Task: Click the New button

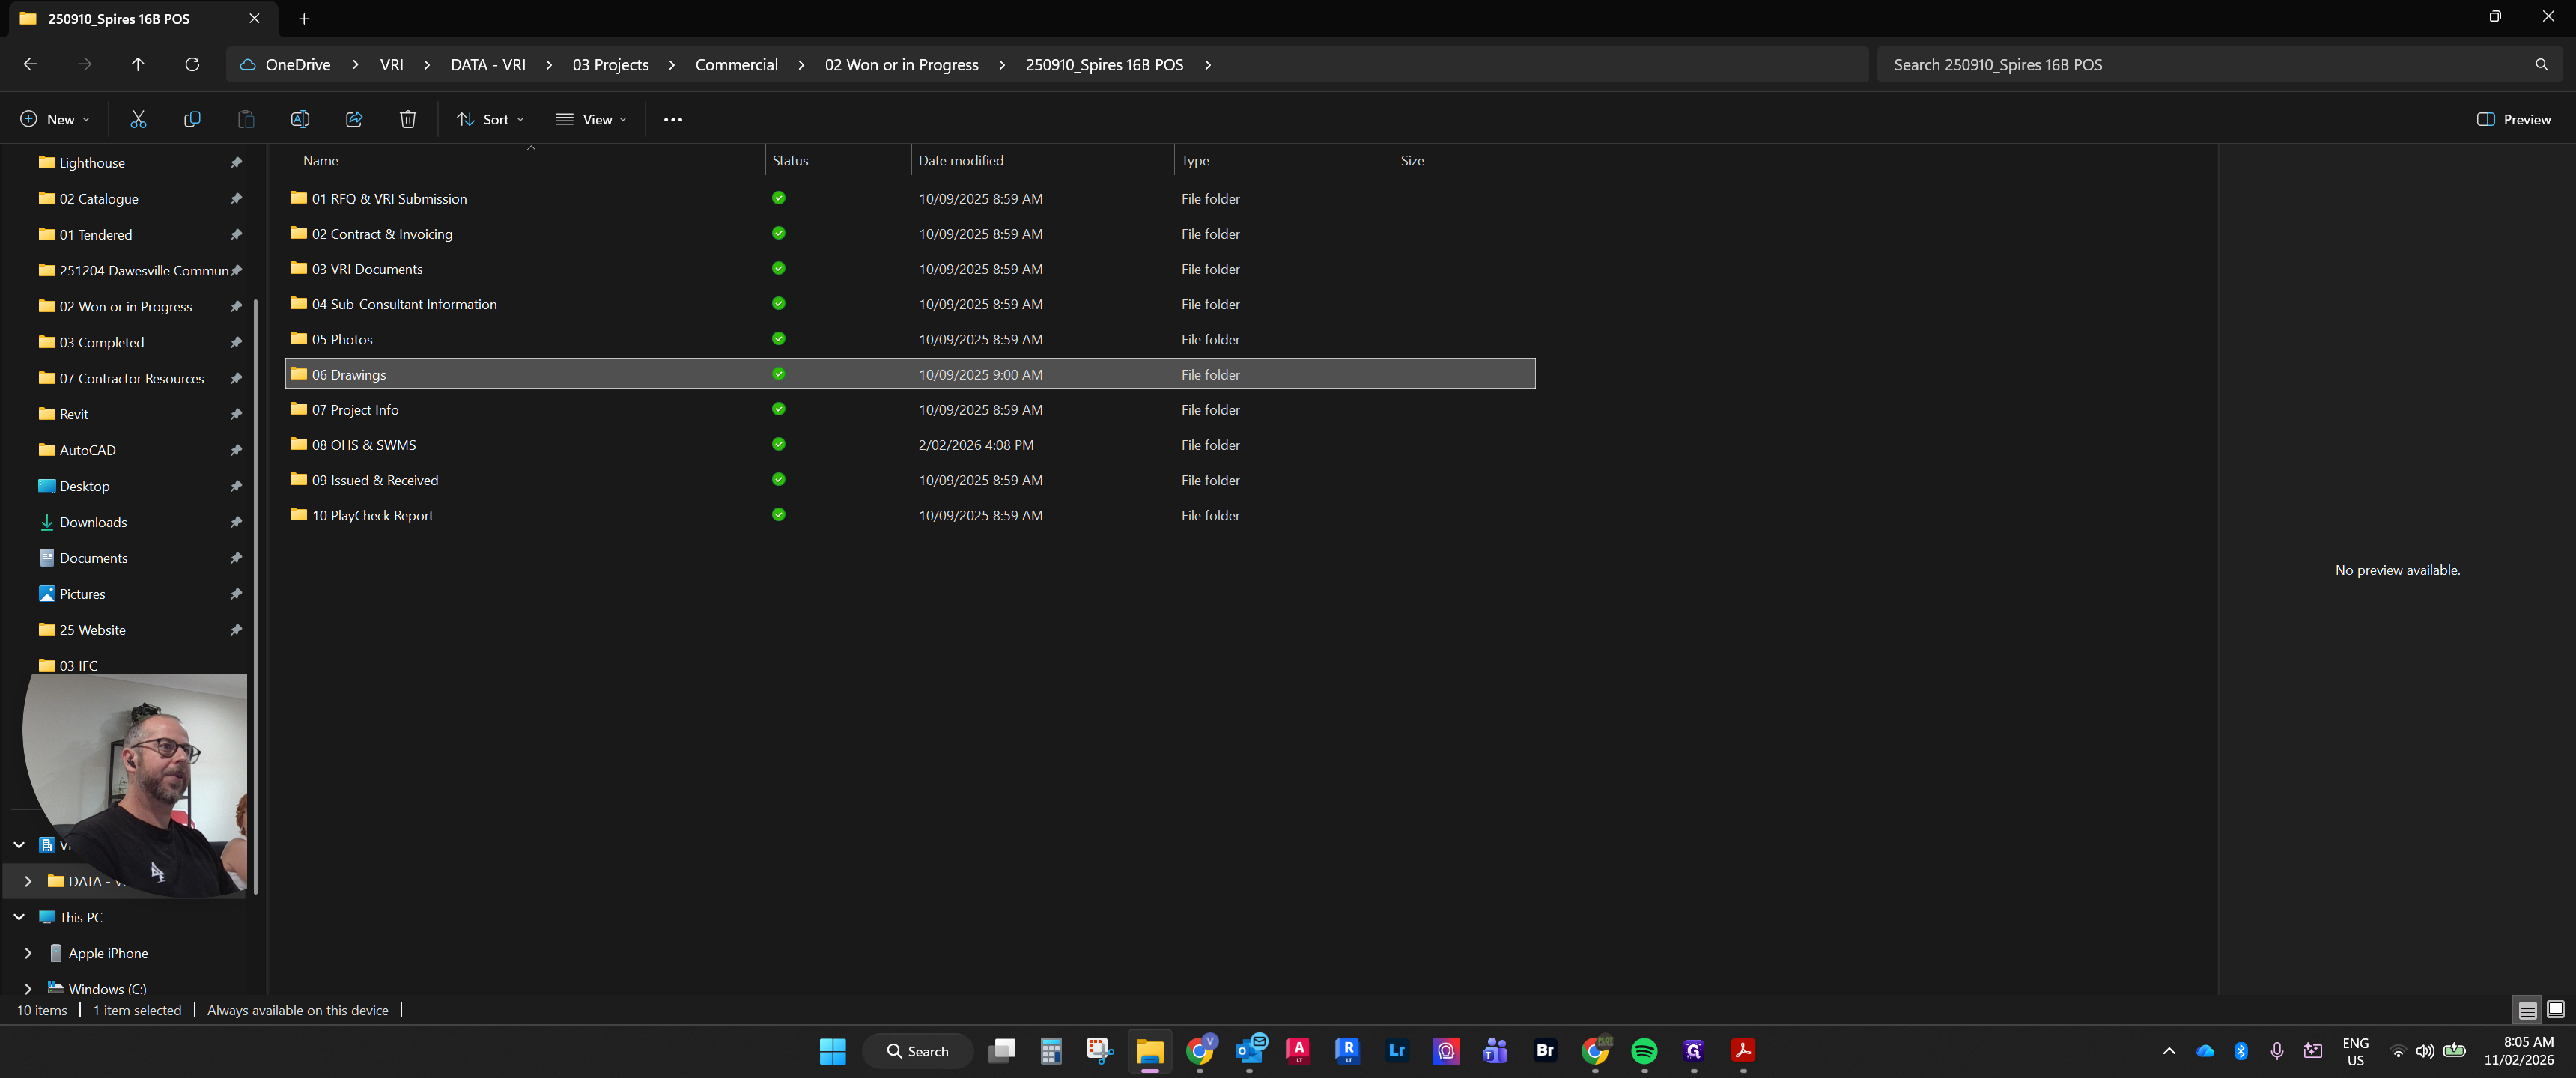Action: [x=55, y=119]
